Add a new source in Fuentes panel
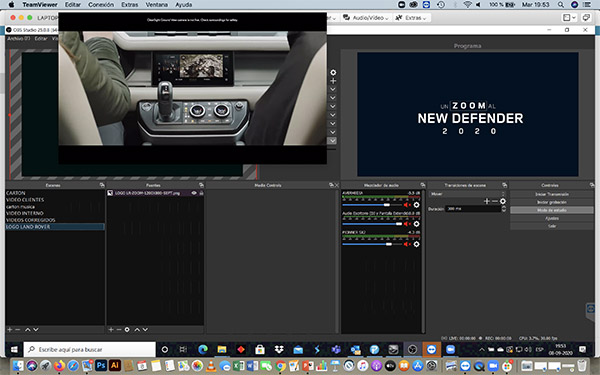Image resolution: width=600 pixels, height=375 pixels. [111, 329]
